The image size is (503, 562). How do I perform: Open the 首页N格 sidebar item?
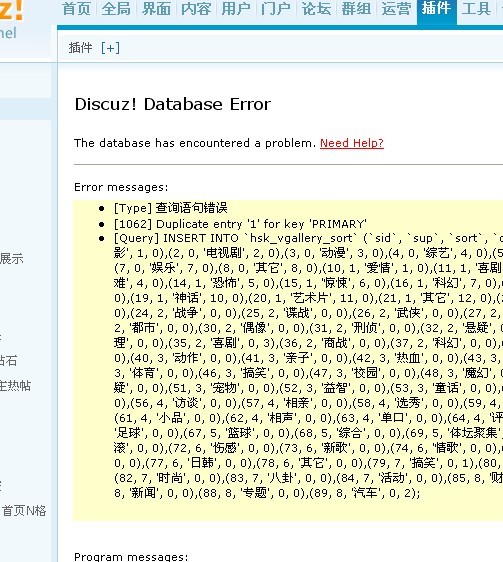24,510
